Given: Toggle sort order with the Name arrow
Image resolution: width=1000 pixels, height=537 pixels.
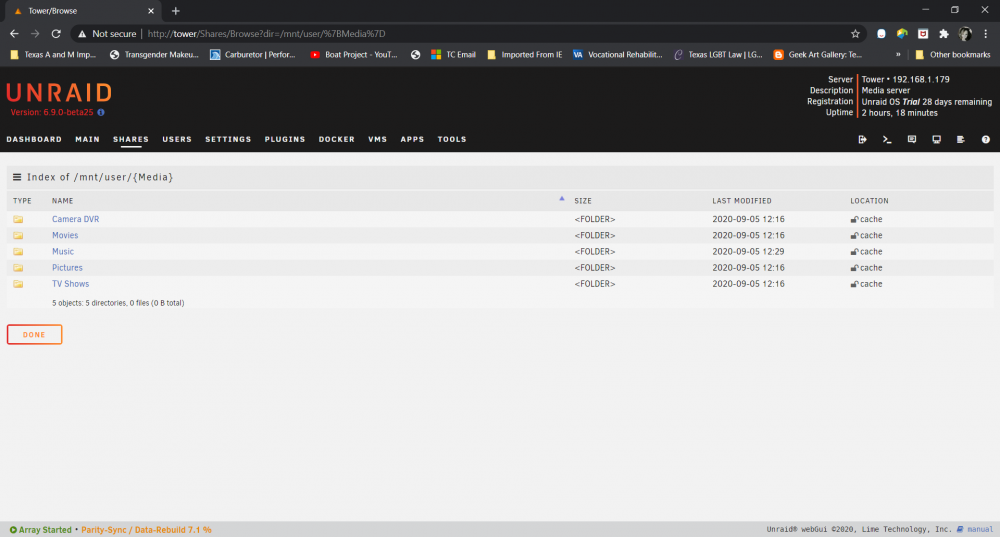Looking at the screenshot, I should click(x=562, y=198).
